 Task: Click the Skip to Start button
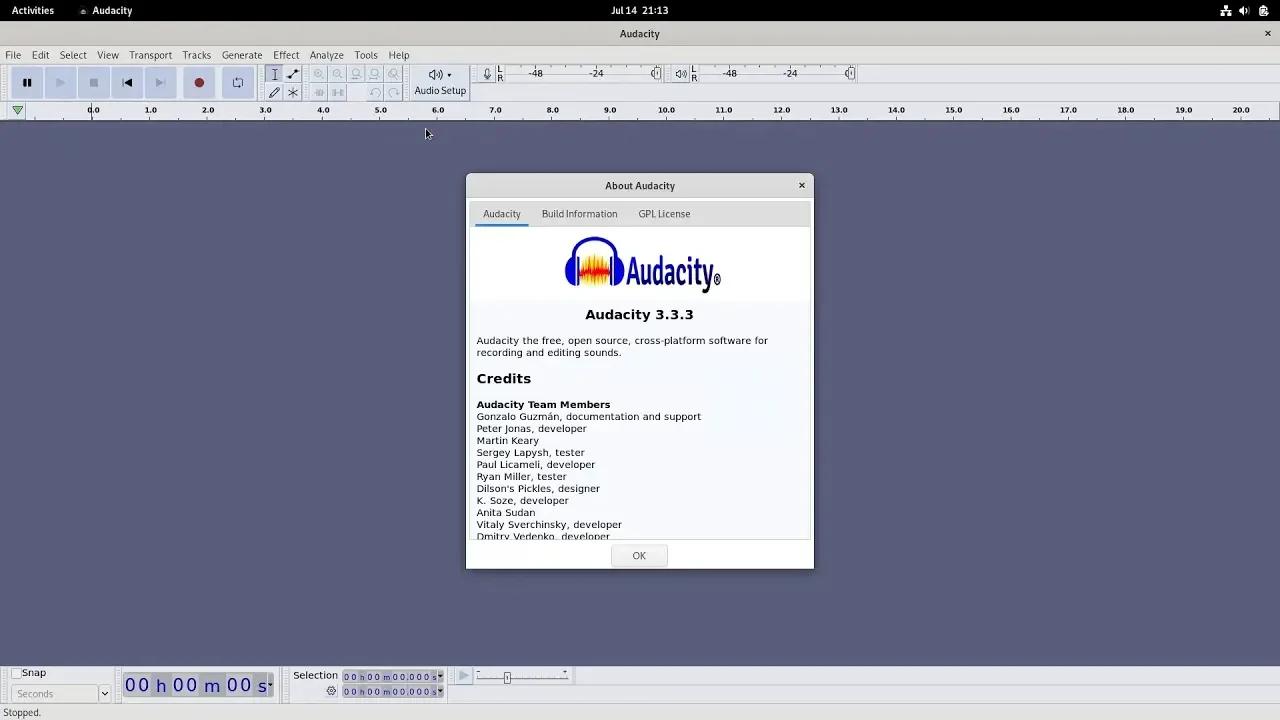click(127, 82)
